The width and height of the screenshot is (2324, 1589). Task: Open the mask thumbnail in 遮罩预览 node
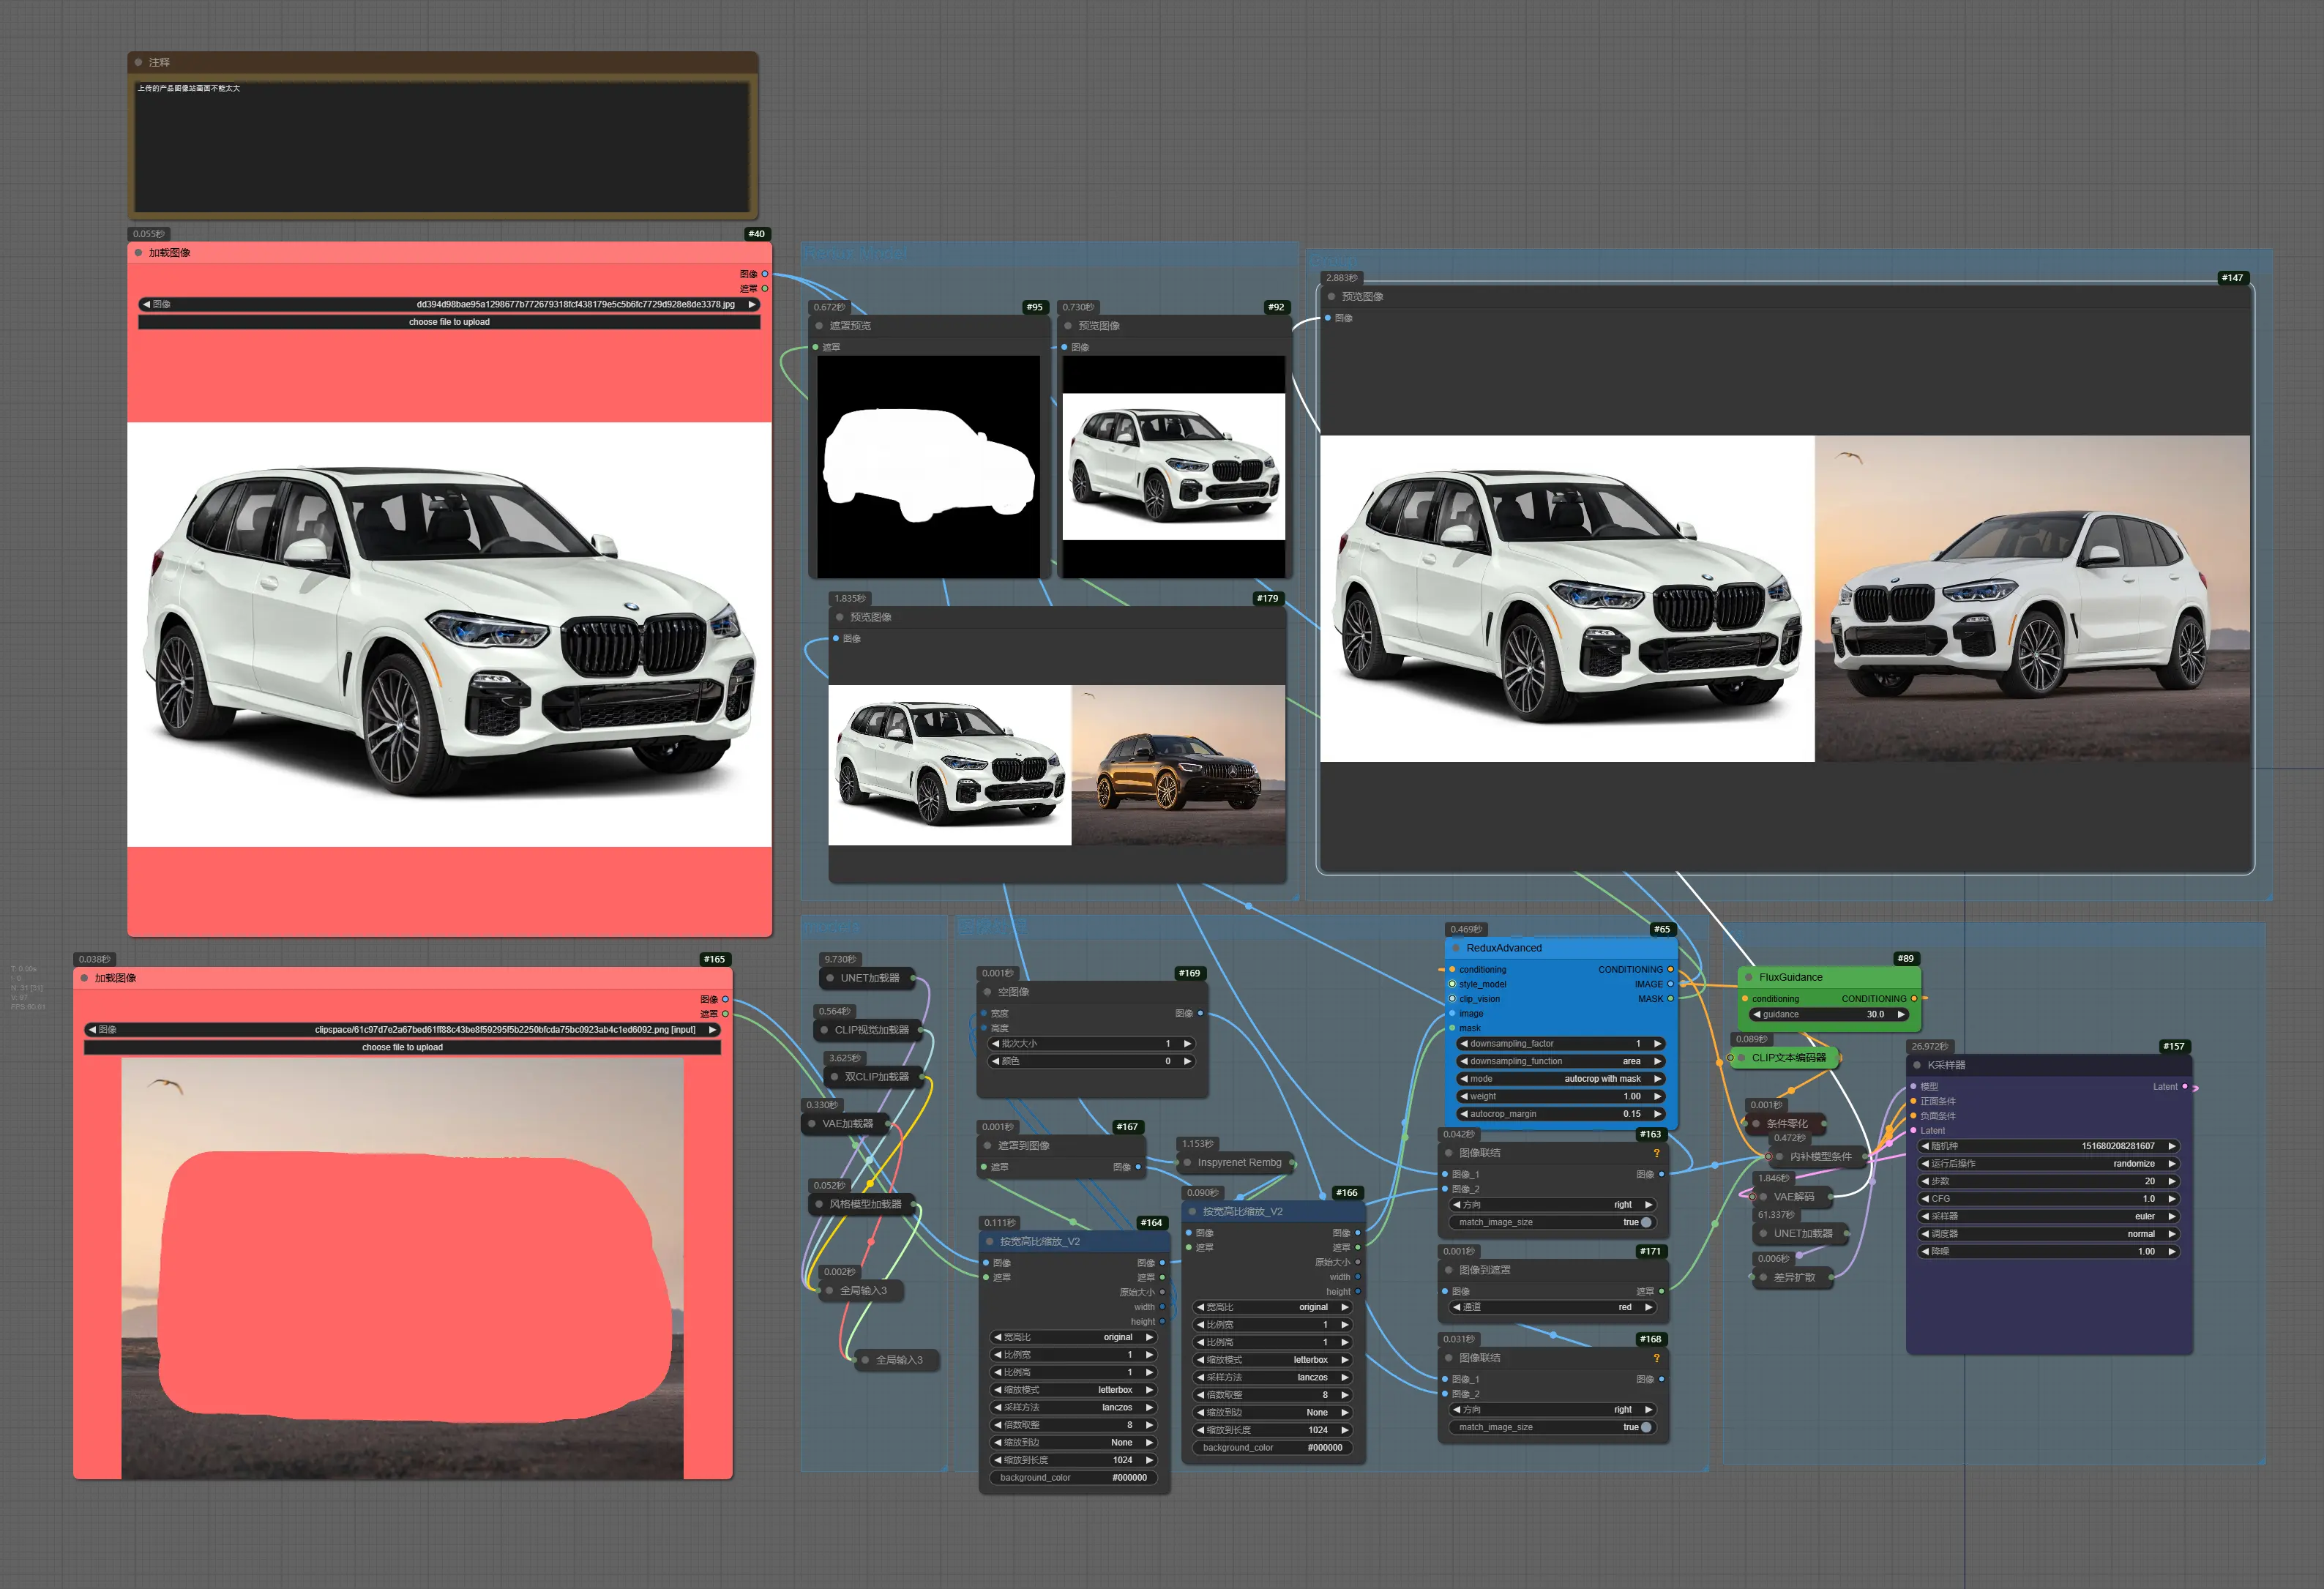(928, 466)
